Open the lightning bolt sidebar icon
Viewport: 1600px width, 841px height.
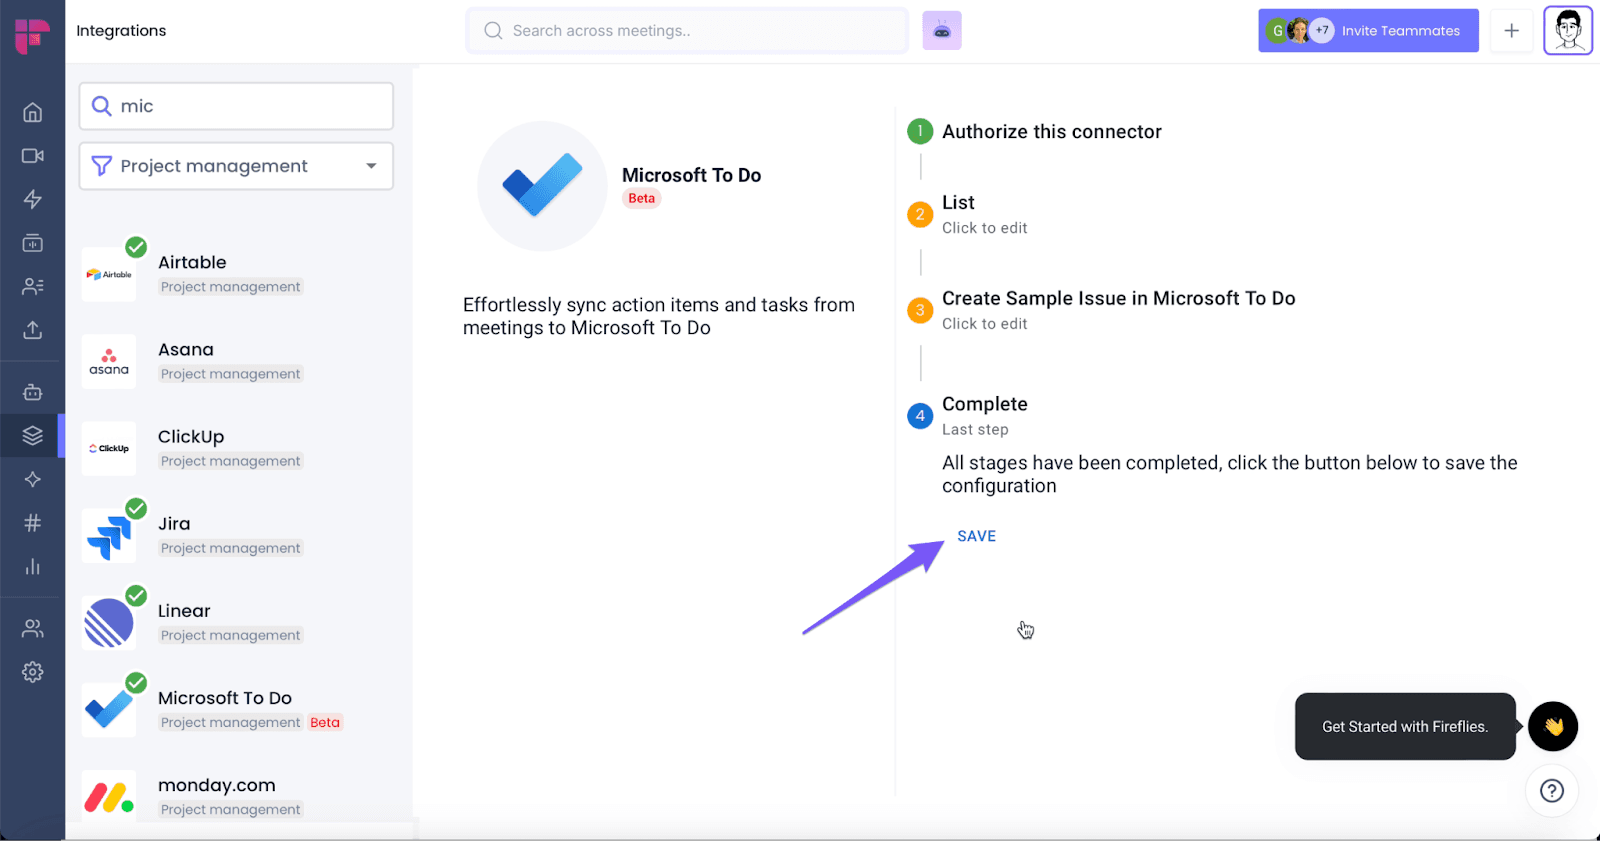point(33,199)
